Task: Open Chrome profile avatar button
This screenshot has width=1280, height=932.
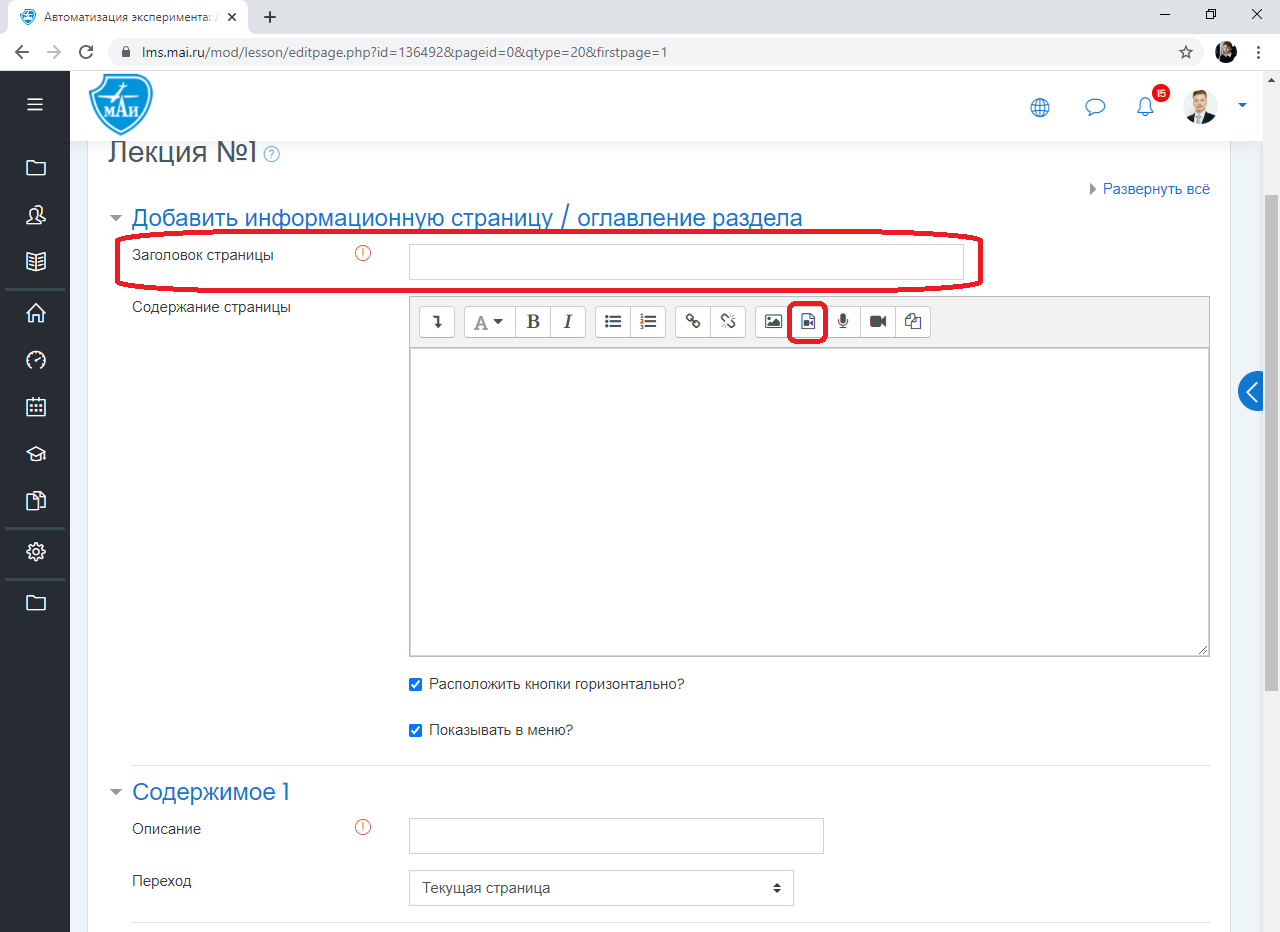Action: coord(1226,52)
